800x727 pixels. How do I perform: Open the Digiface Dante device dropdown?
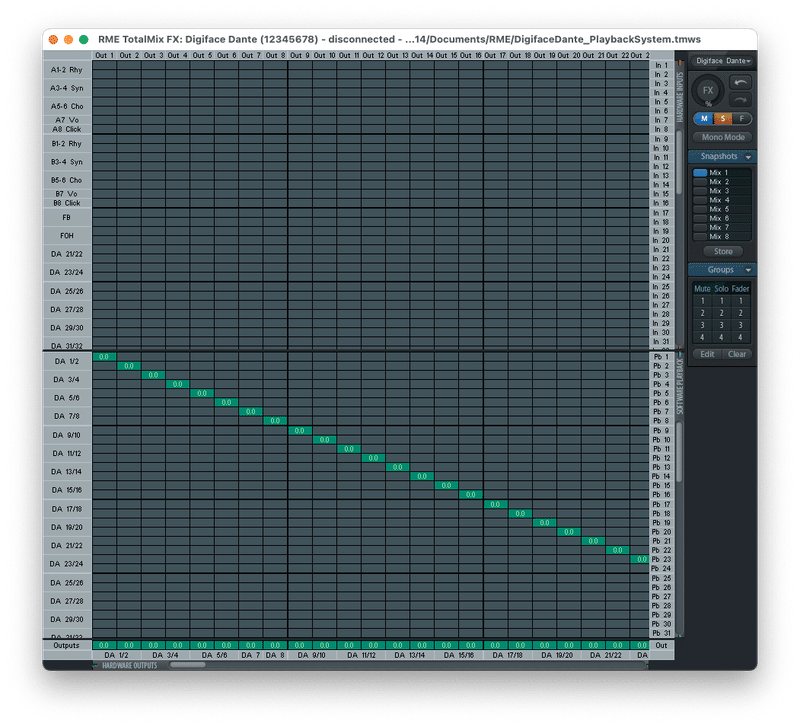[x=722, y=61]
